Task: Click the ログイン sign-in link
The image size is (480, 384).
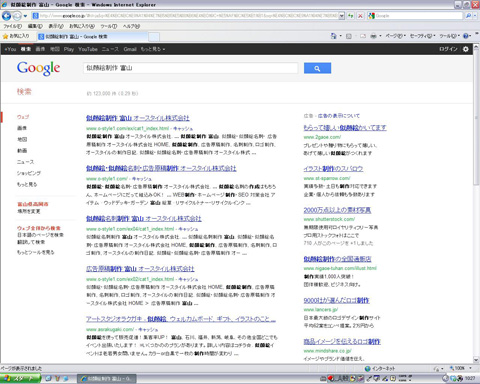Action: (x=448, y=49)
